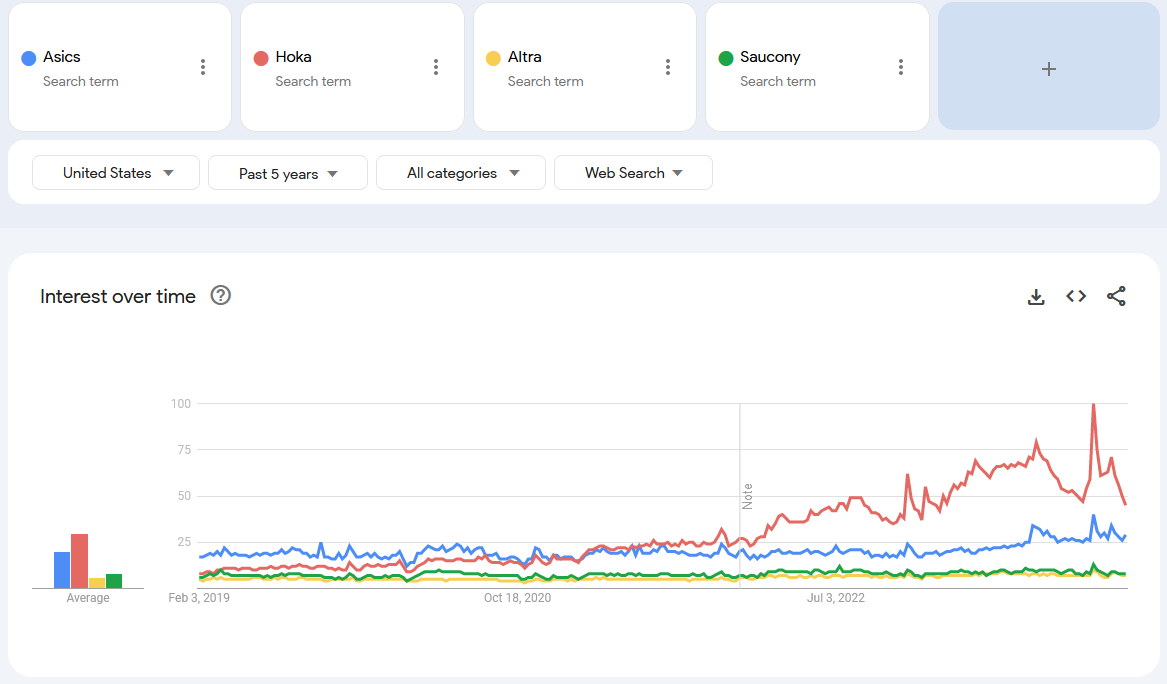Click the Oct 18, 2020 axis label

[x=517, y=598]
